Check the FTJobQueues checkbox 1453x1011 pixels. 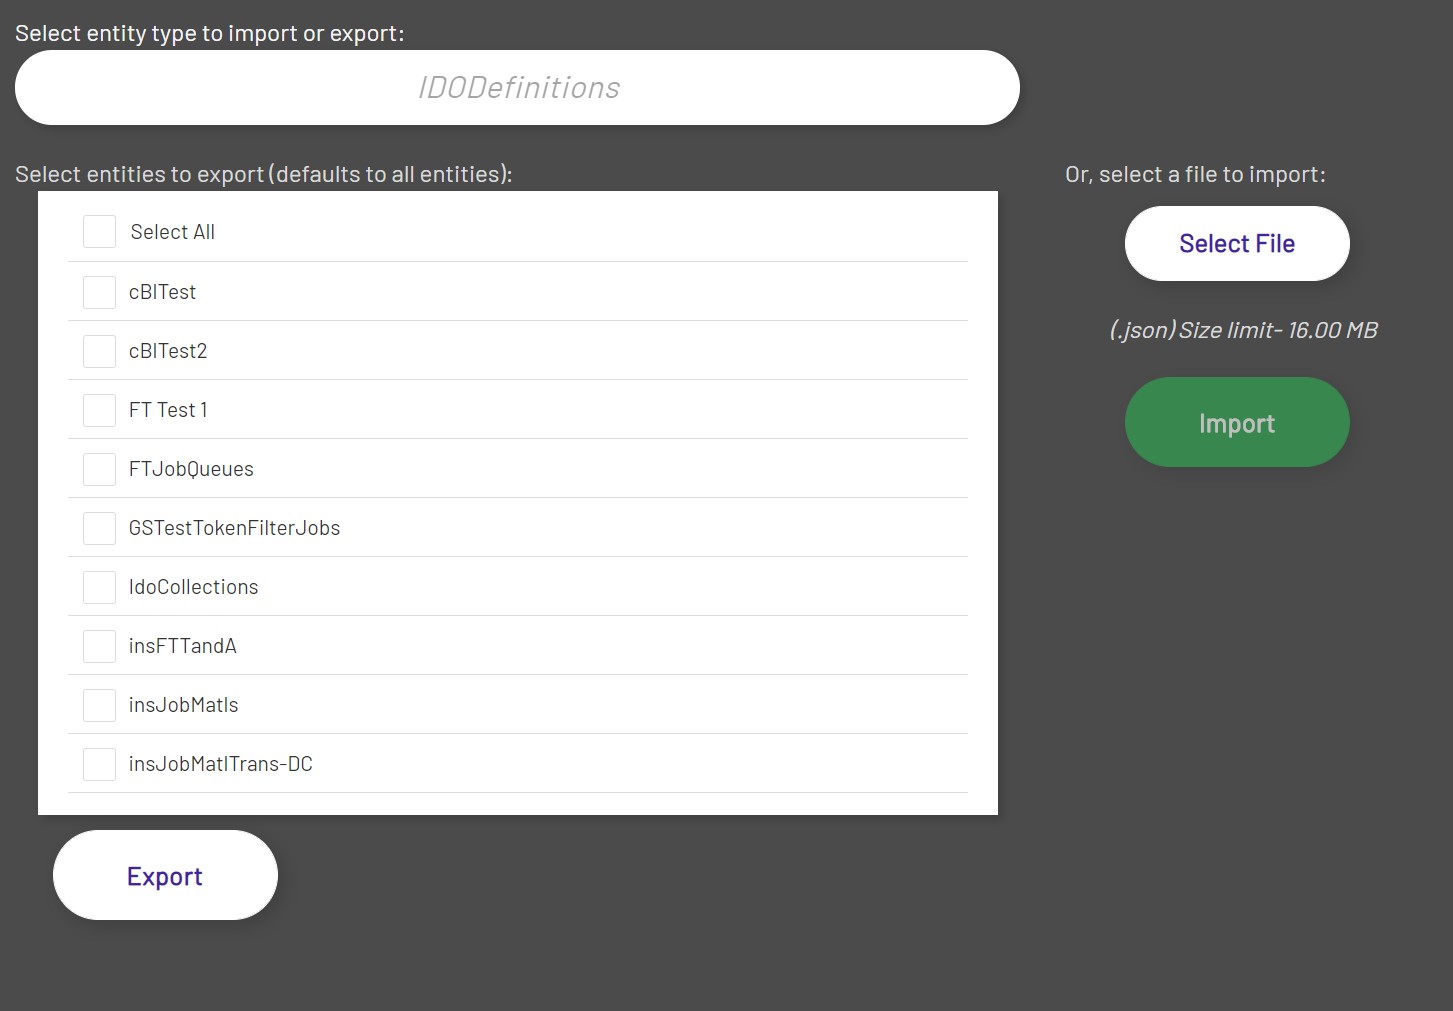[99, 469]
